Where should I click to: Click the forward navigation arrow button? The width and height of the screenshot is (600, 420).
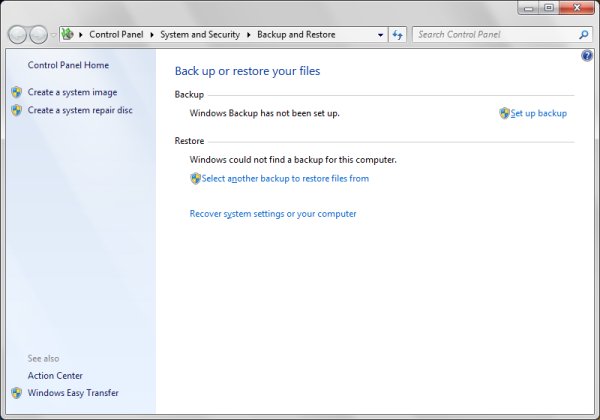[x=39, y=35]
